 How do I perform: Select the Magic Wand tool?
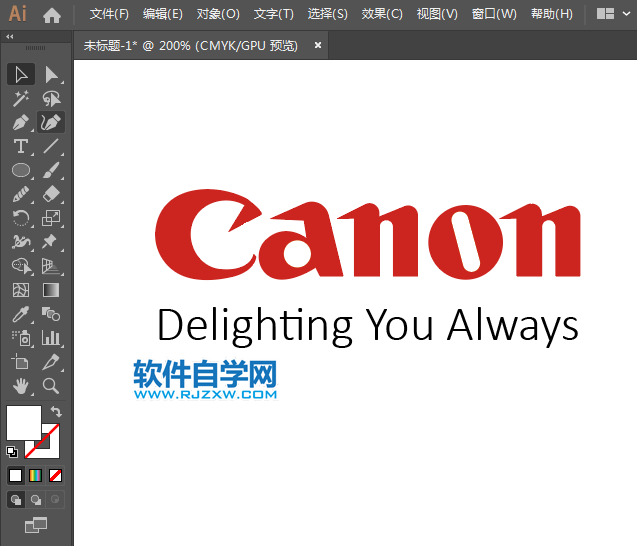[x=21, y=98]
